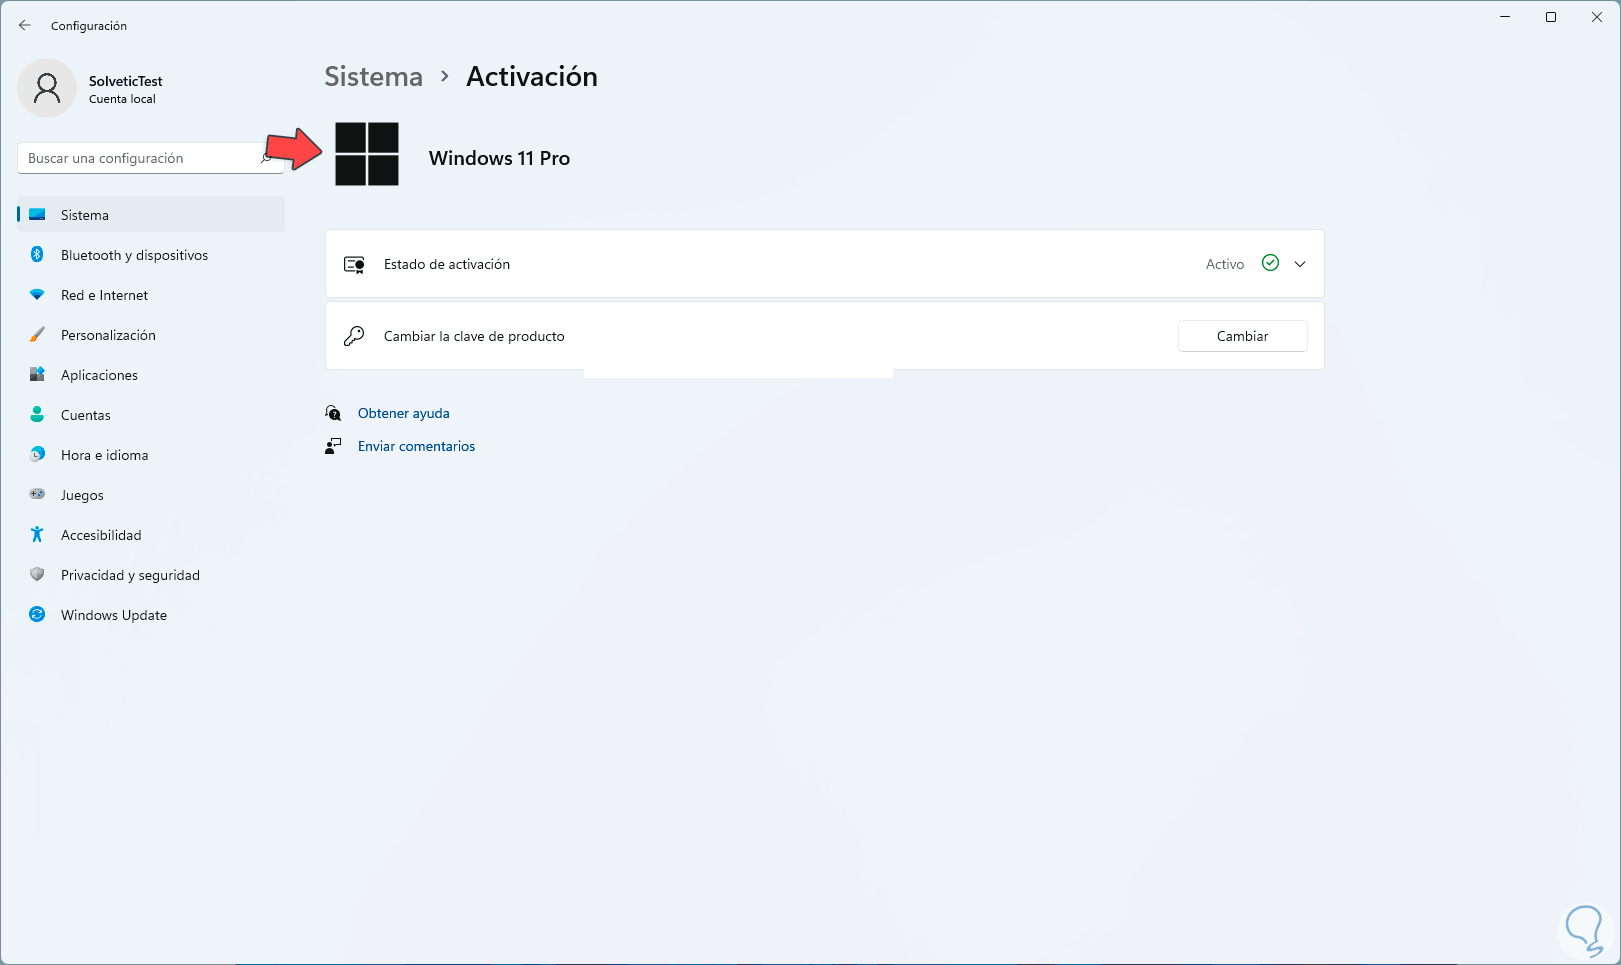1621x965 pixels.
Task: Go to Aplicaciones settings
Action: [x=151, y=375]
